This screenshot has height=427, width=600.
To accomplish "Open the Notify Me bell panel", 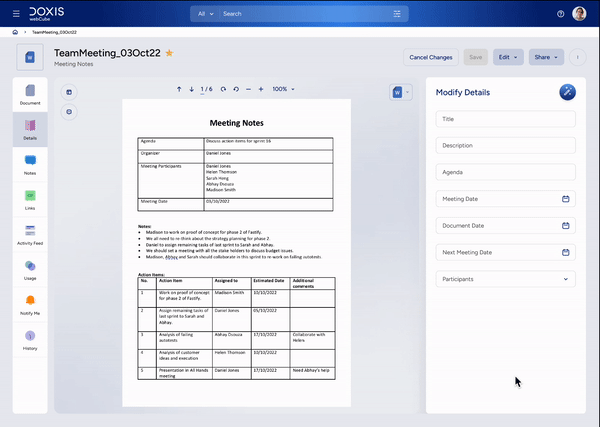I will pos(30,305).
